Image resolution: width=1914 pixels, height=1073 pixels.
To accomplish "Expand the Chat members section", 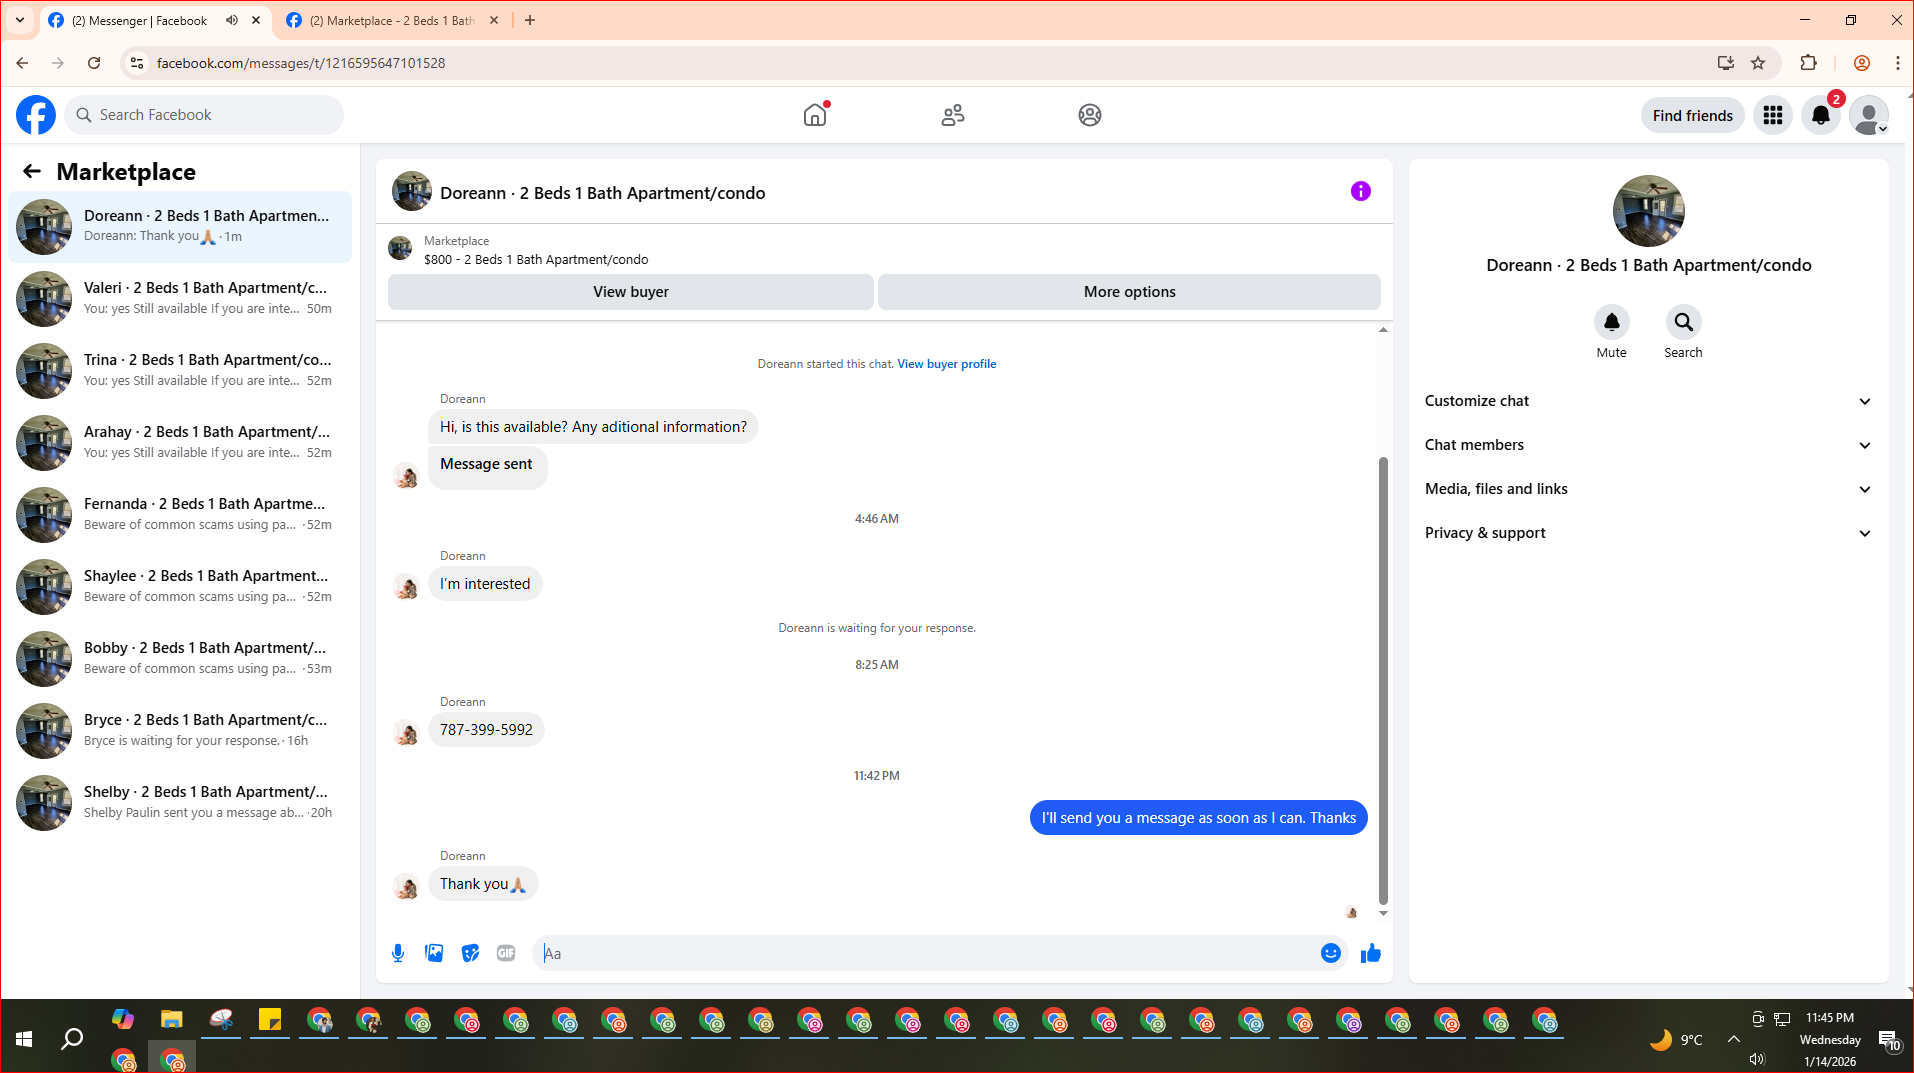I will tap(1648, 445).
